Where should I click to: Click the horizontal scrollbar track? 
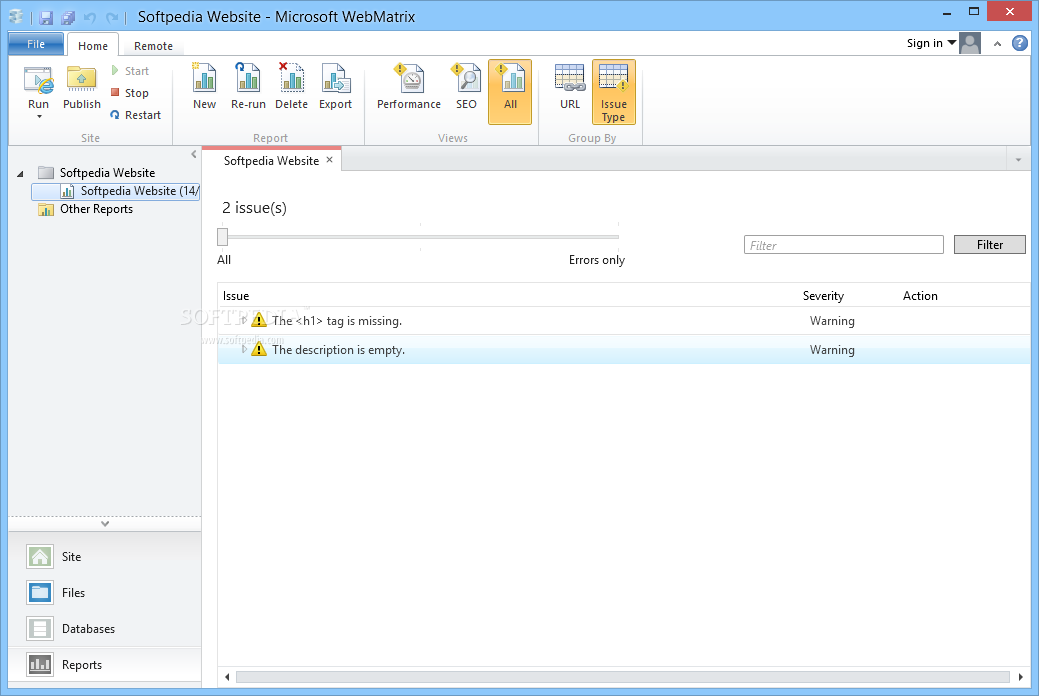pos(623,677)
